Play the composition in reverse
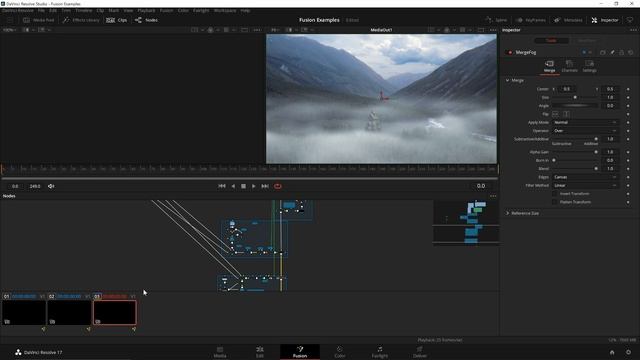The image size is (640, 360). (233, 186)
